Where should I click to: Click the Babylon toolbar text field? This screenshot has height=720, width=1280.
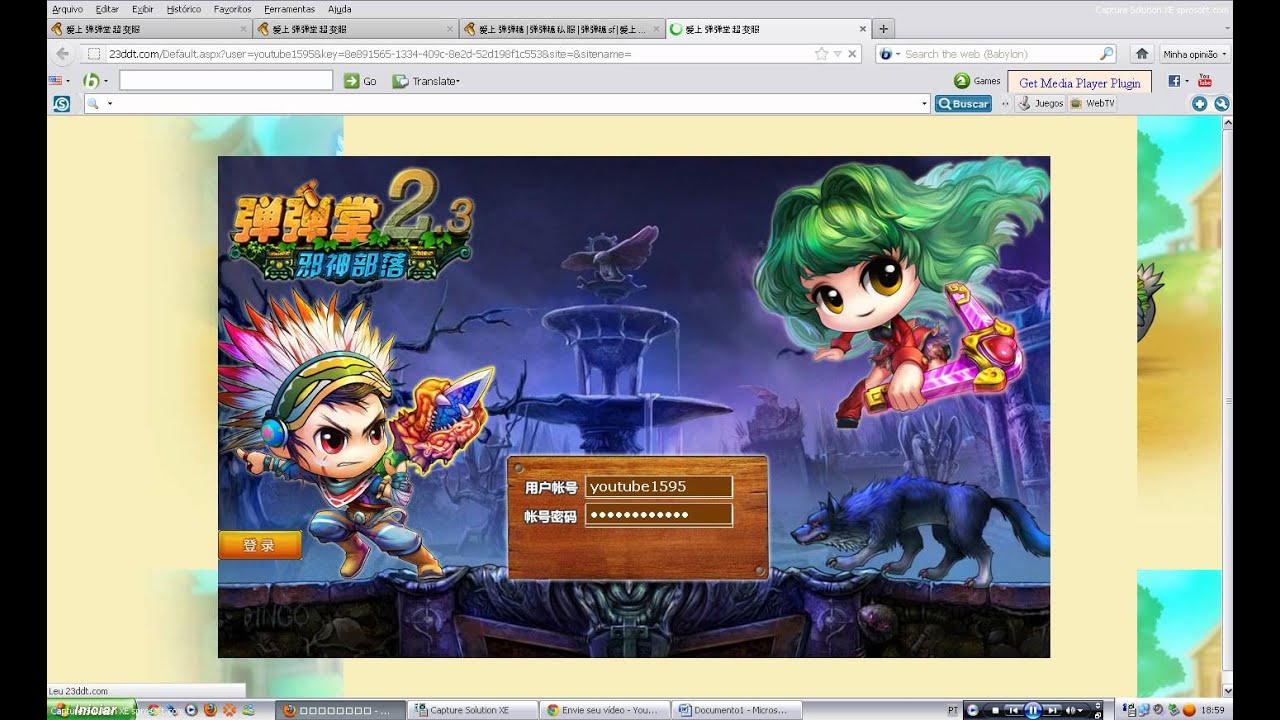pyautogui.click(x=226, y=80)
